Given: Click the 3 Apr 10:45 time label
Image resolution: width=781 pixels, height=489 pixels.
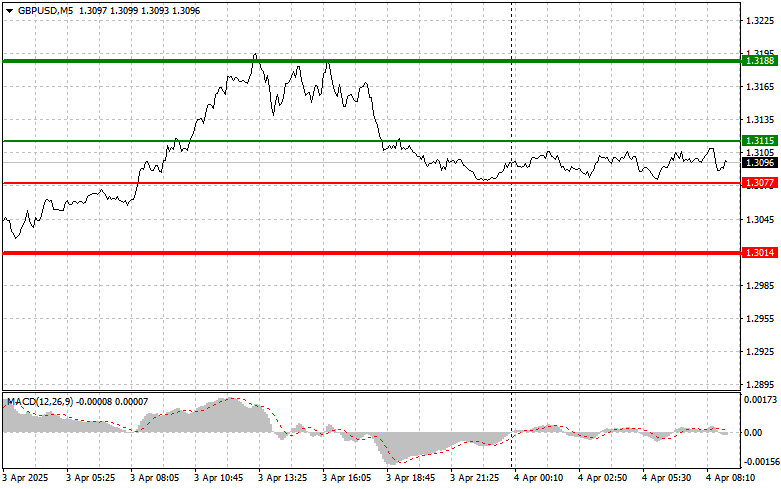Looking at the screenshot, I should (219, 478).
